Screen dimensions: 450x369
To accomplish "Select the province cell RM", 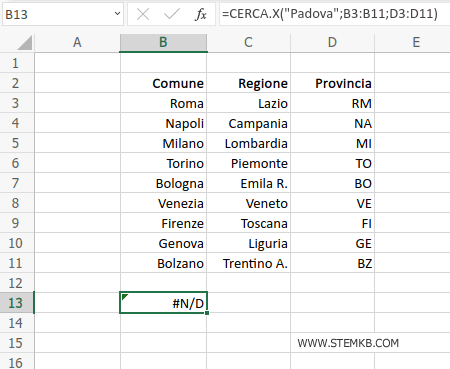I will [x=333, y=103].
